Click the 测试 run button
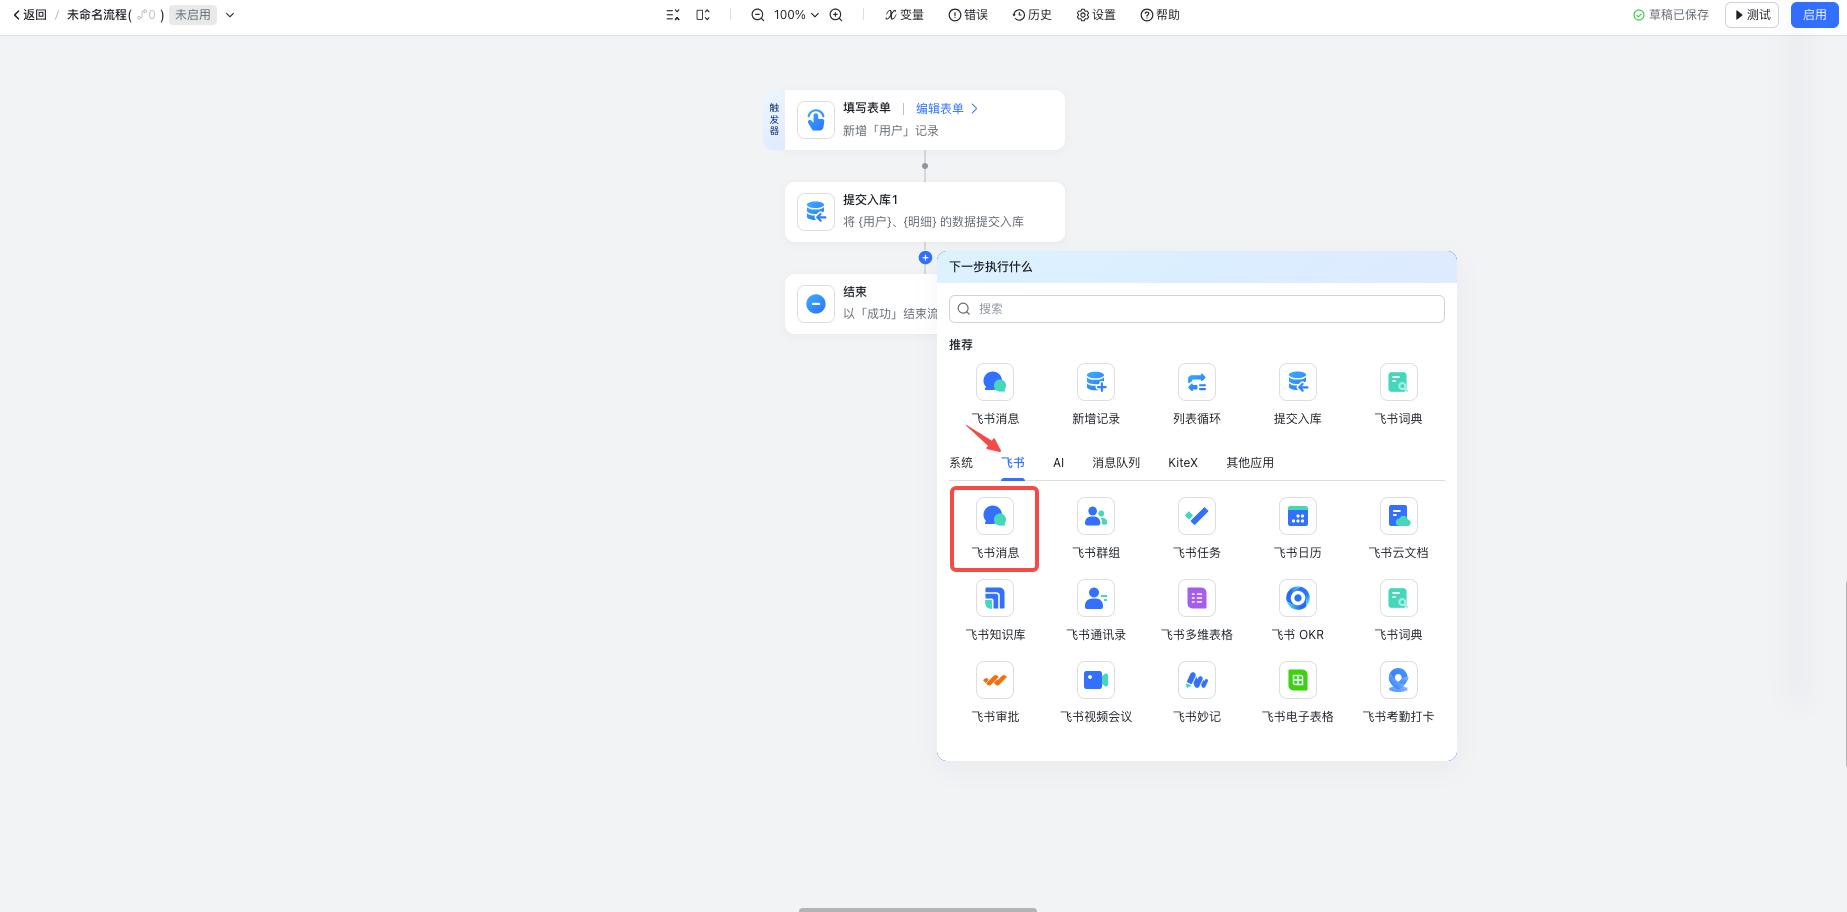The height and width of the screenshot is (912, 1847). coord(1752,15)
